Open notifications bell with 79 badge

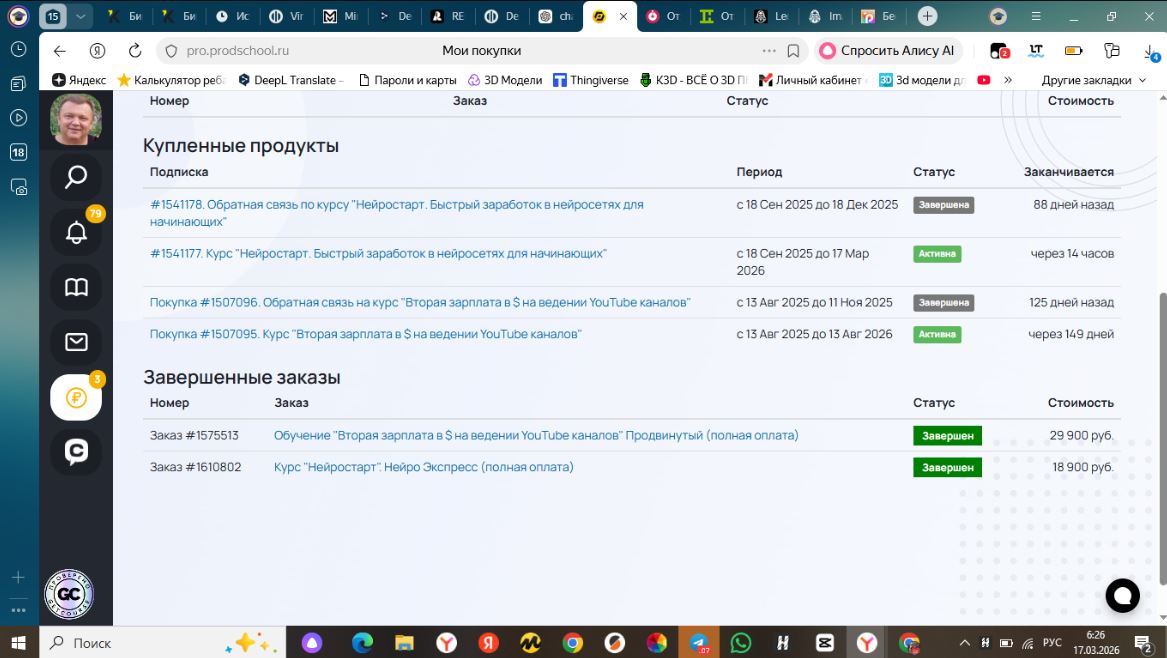pos(76,233)
